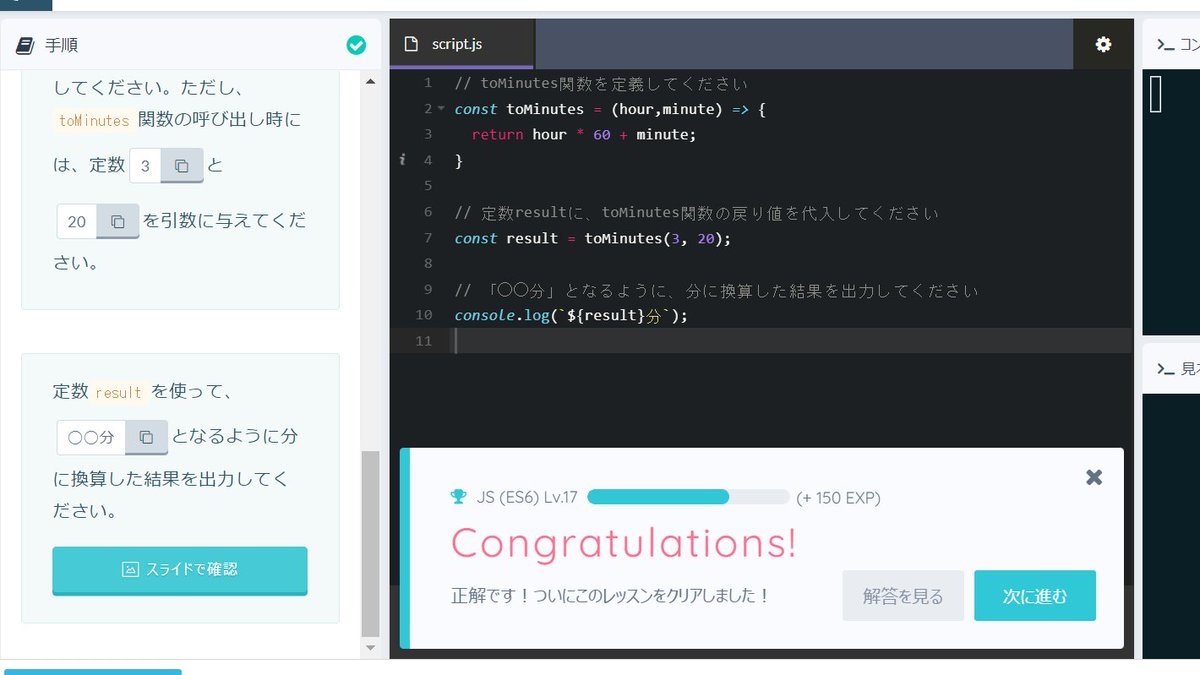Click the console panel prompt icon
The height and width of the screenshot is (675, 1200).
click(x=1165, y=44)
